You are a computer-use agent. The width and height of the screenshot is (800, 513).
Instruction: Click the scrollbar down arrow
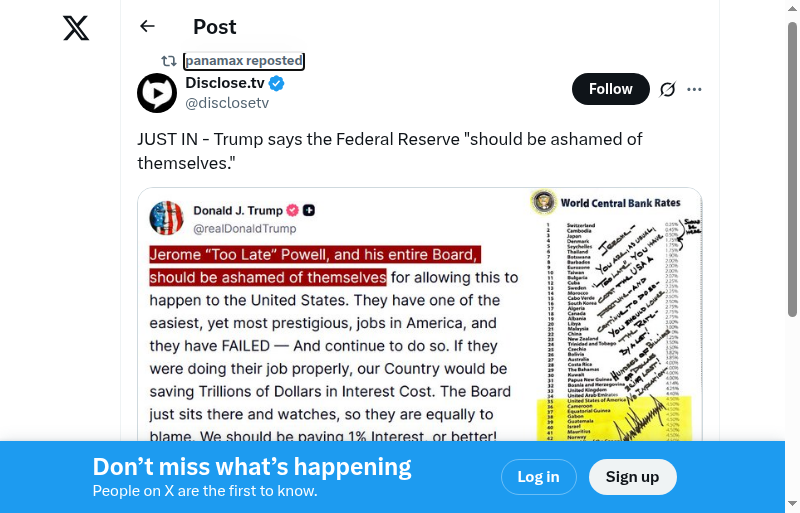click(792, 504)
